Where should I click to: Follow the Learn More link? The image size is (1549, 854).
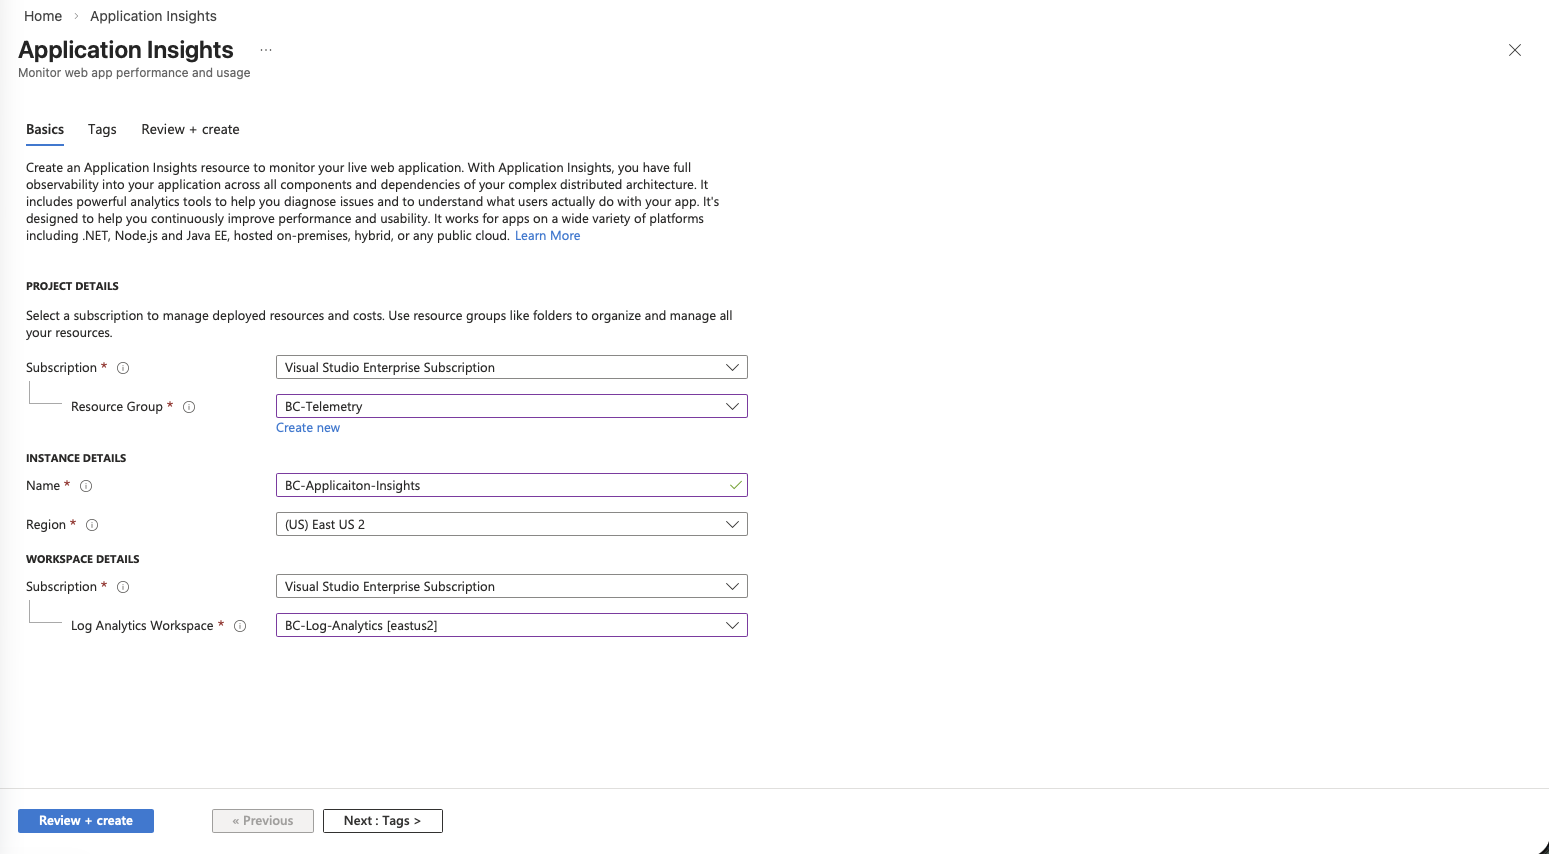point(547,236)
